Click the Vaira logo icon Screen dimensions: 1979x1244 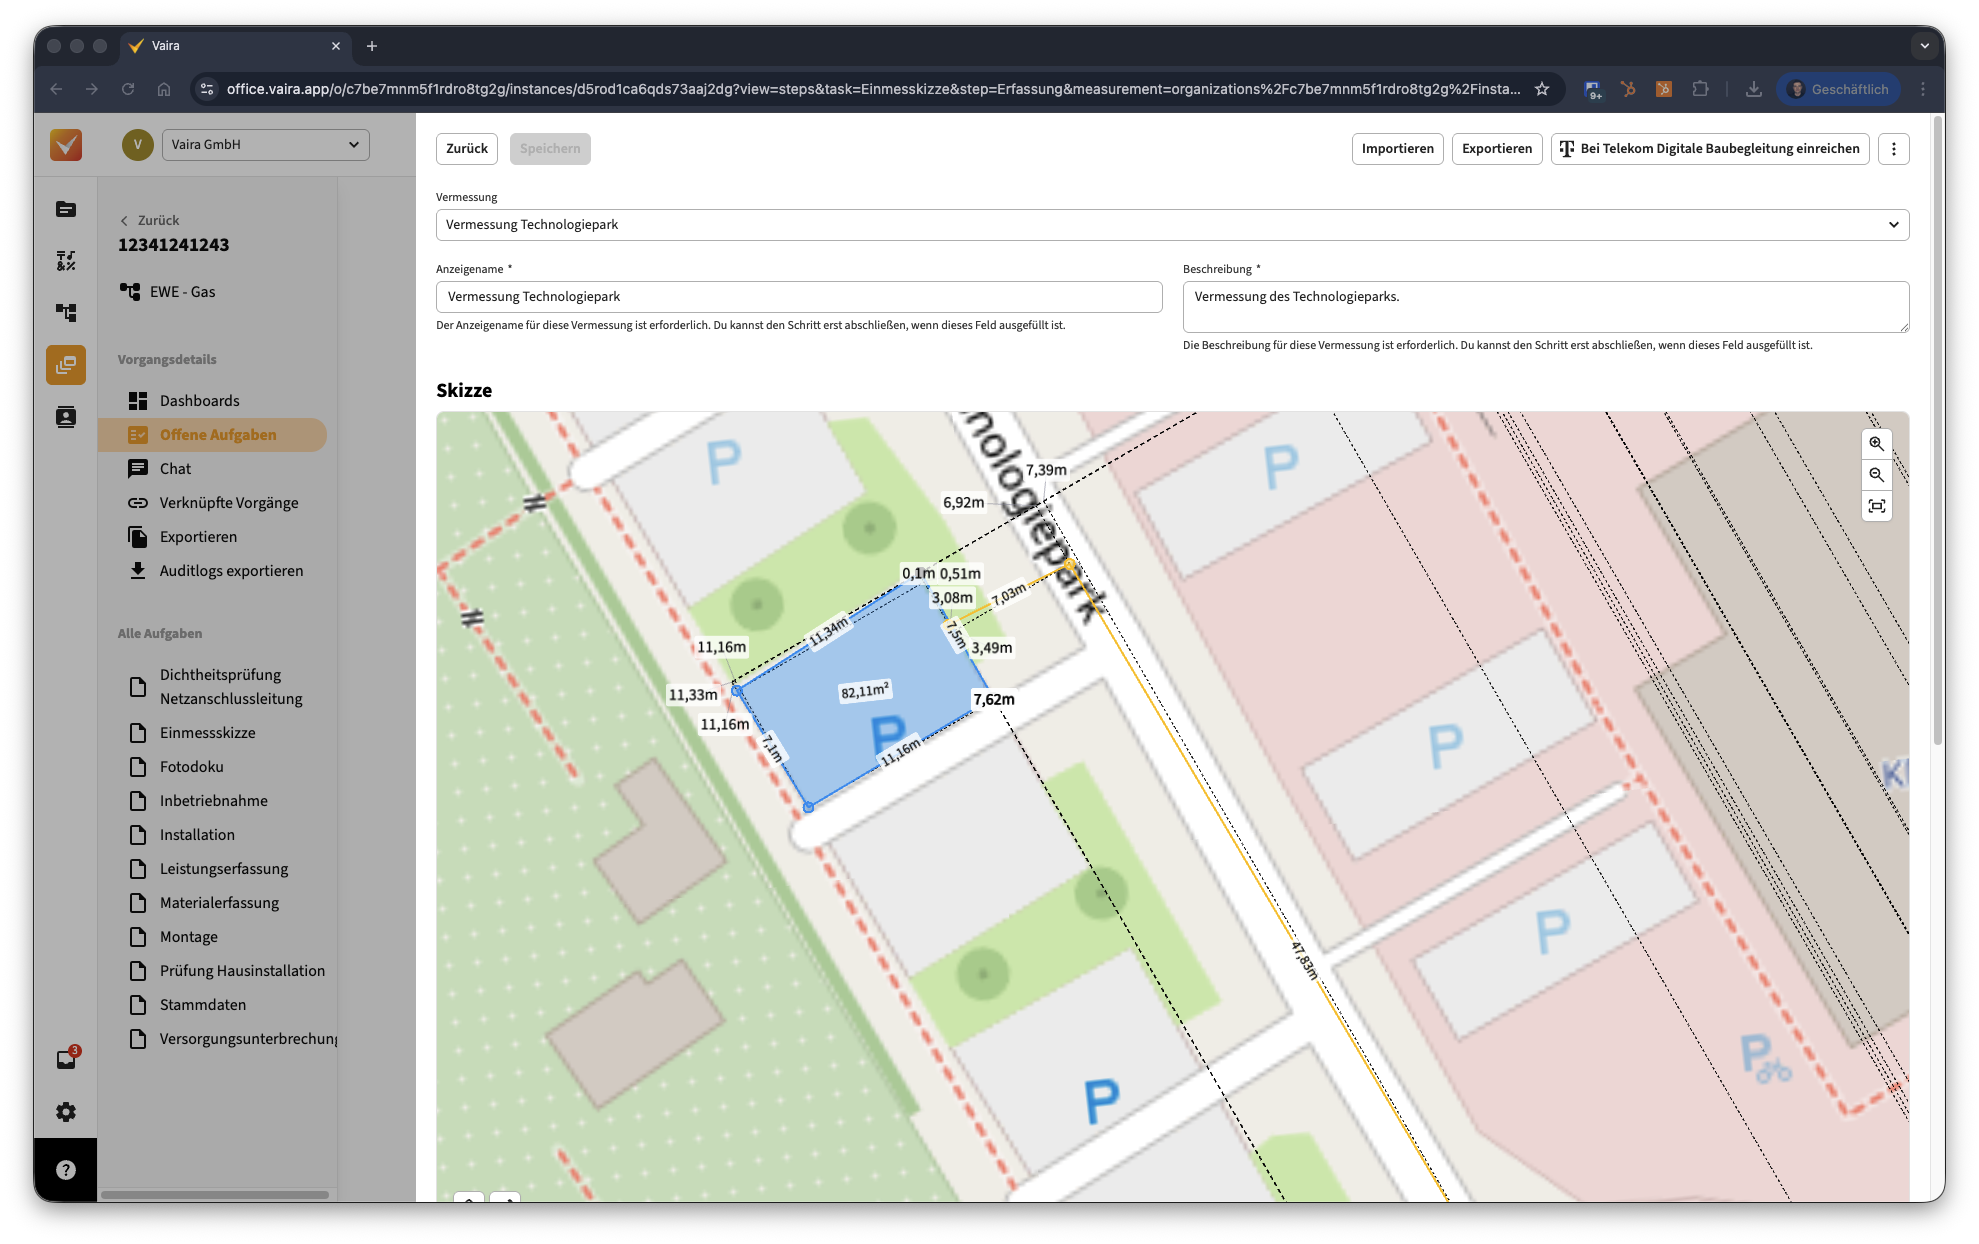[66, 145]
